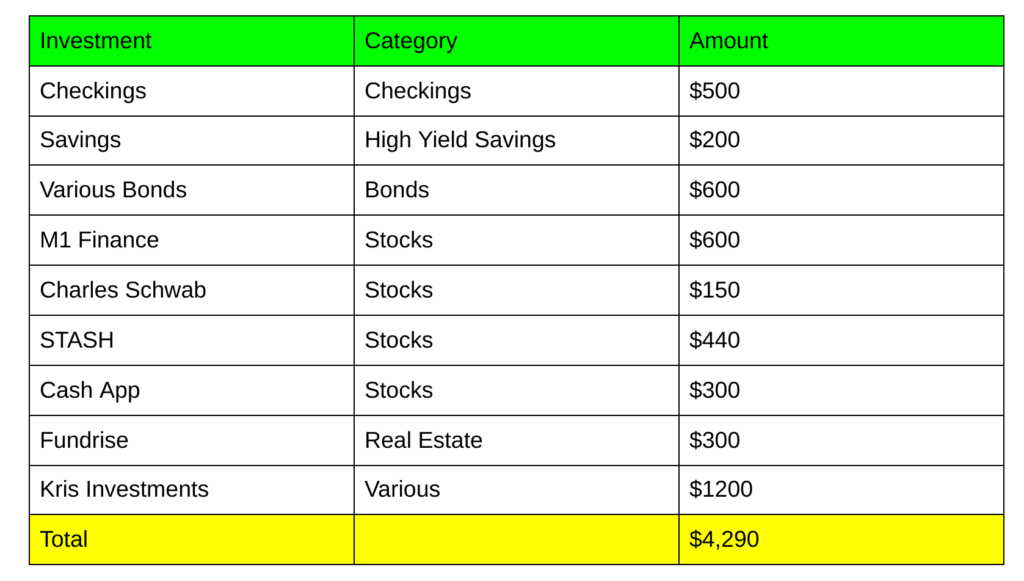Click the Cash App cell

90,390
